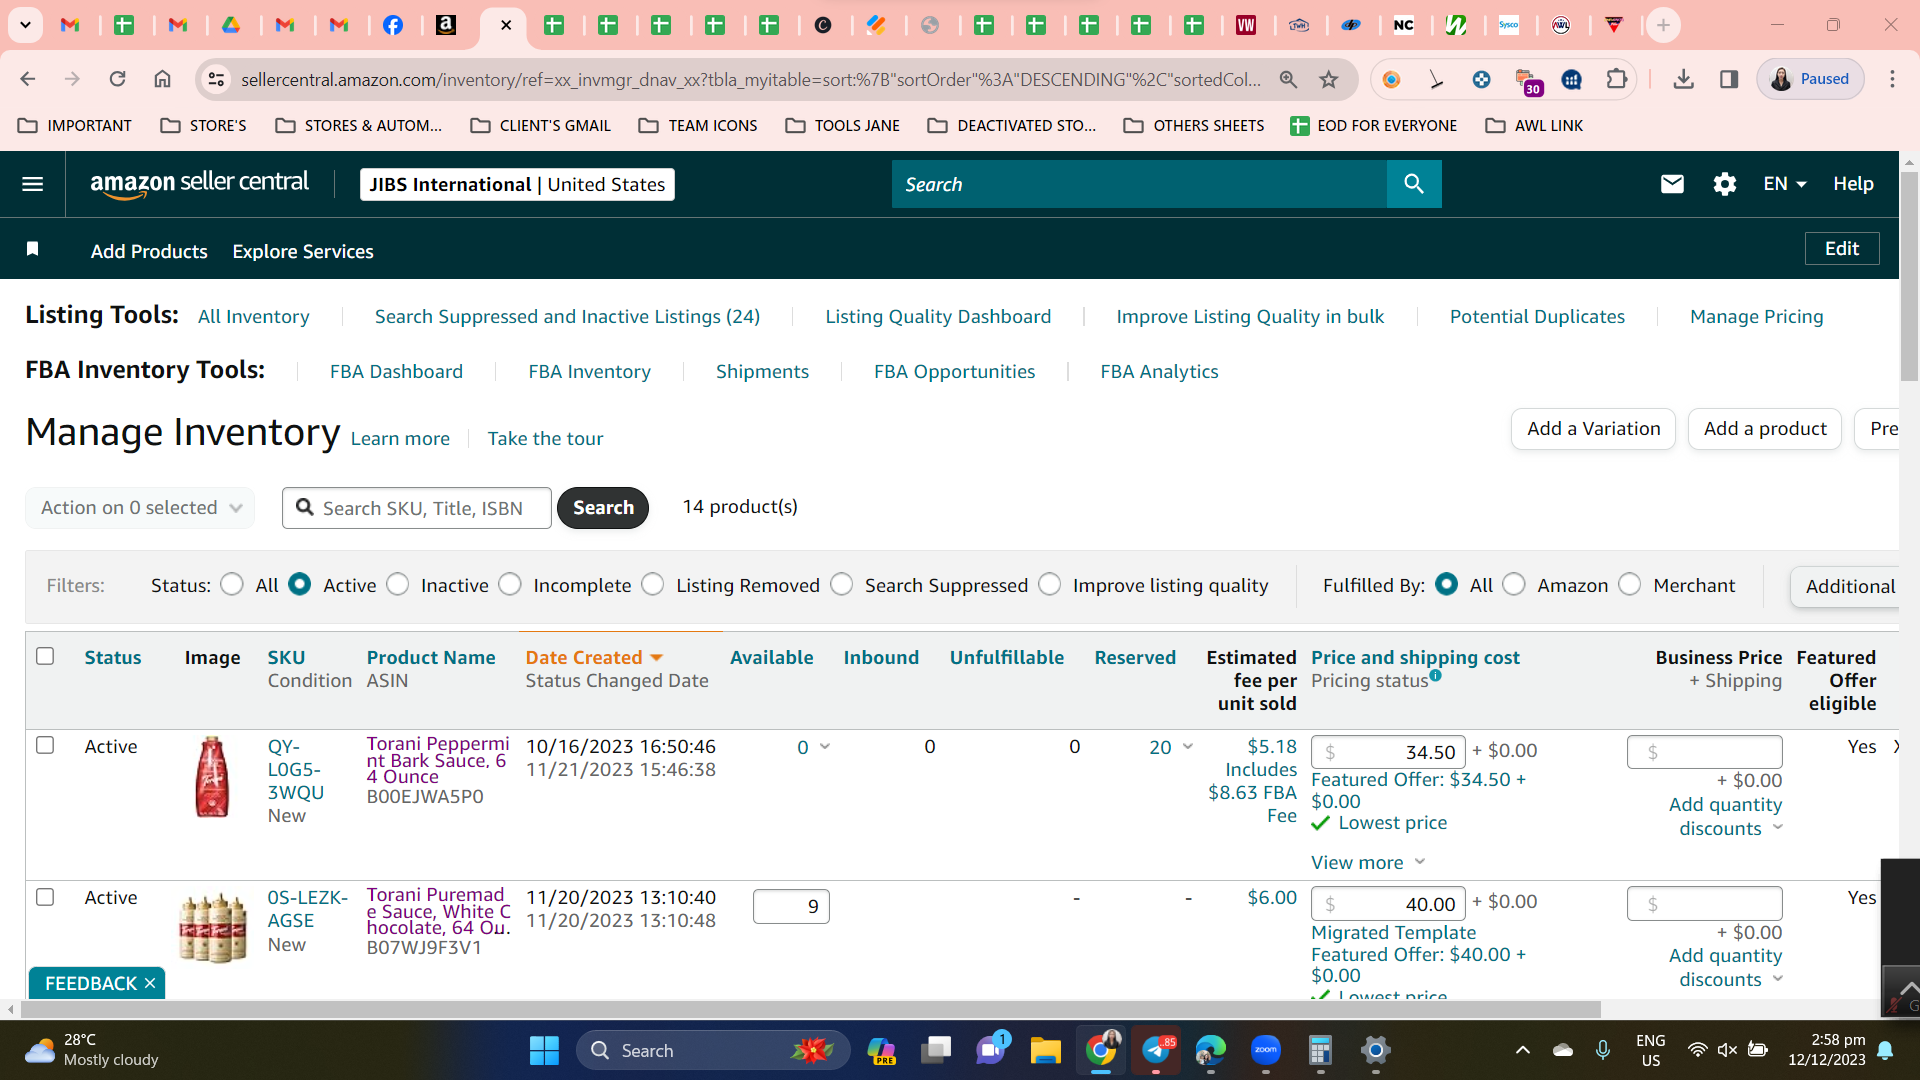This screenshot has width=1920, height=1080.
Task: Tick the checkbox for Torani Puremade Sauce row
Action: click(45, 897)
